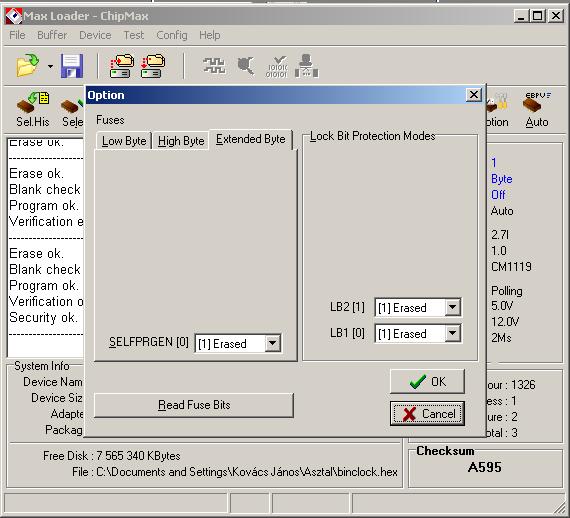Click the floppy disk save icon
This screenshot has height=518, width=570.
[72, 66]
